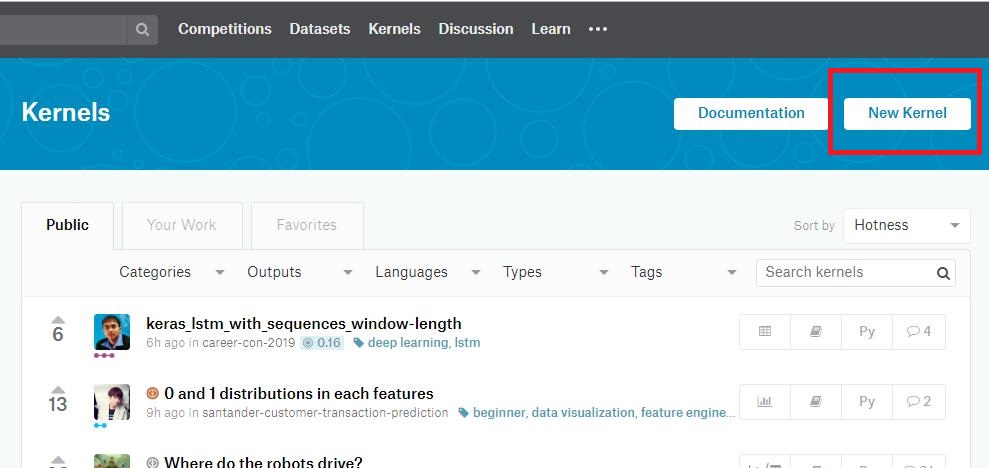
Task: Click the data visualization tag
Action: pyautogui.click(x=583, y=413)
